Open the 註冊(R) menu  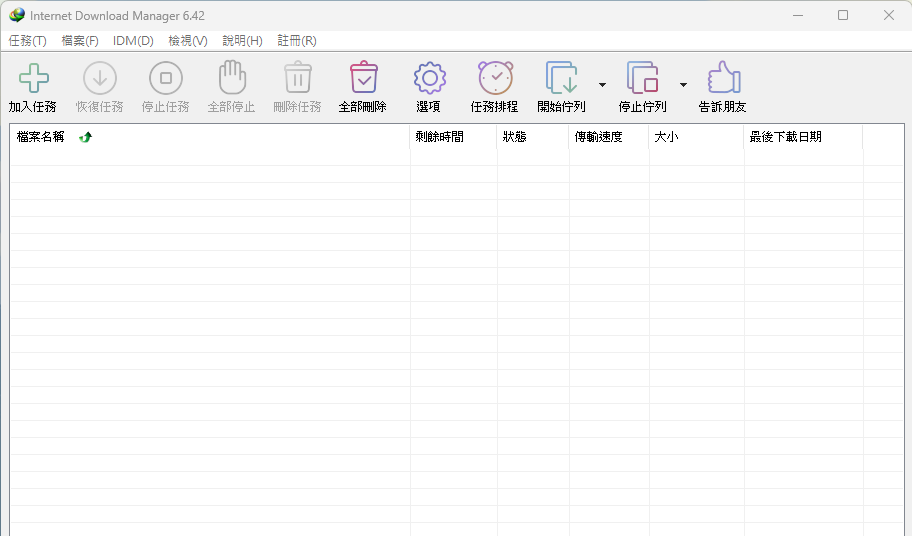pos(297,41)
